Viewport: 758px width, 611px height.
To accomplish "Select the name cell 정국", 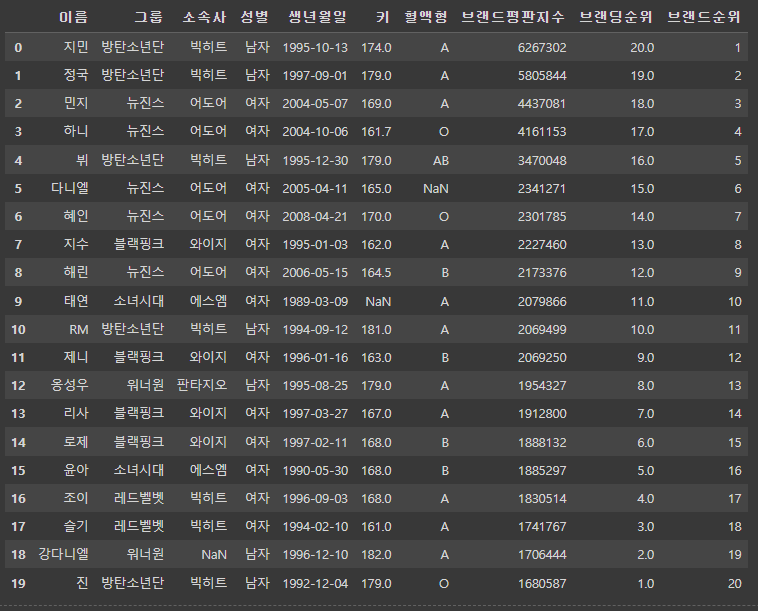I will coord(76,75).
